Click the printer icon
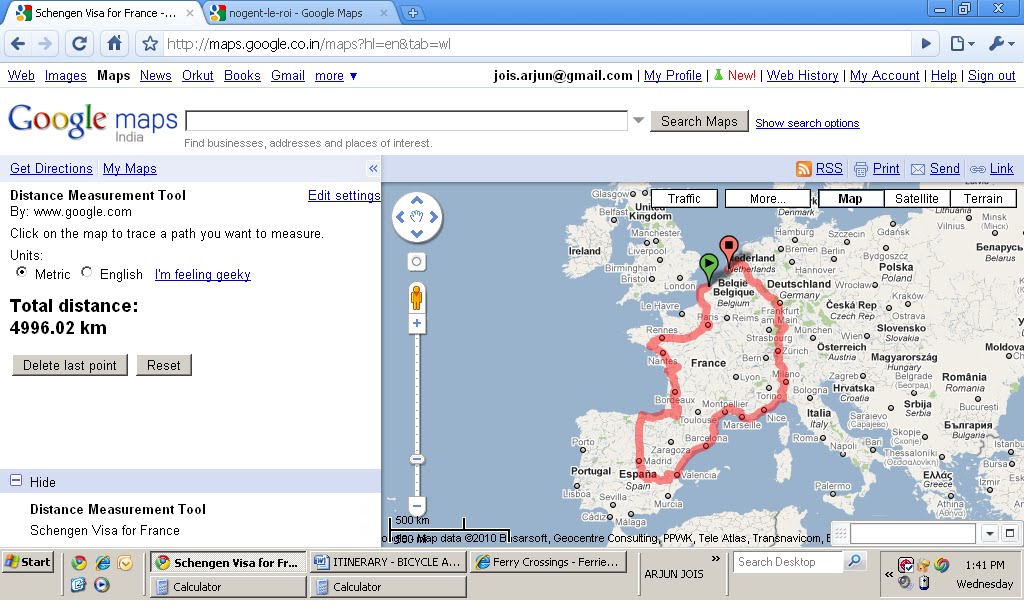This screenshot has width=1024, height=613. (x=861, y=169)
